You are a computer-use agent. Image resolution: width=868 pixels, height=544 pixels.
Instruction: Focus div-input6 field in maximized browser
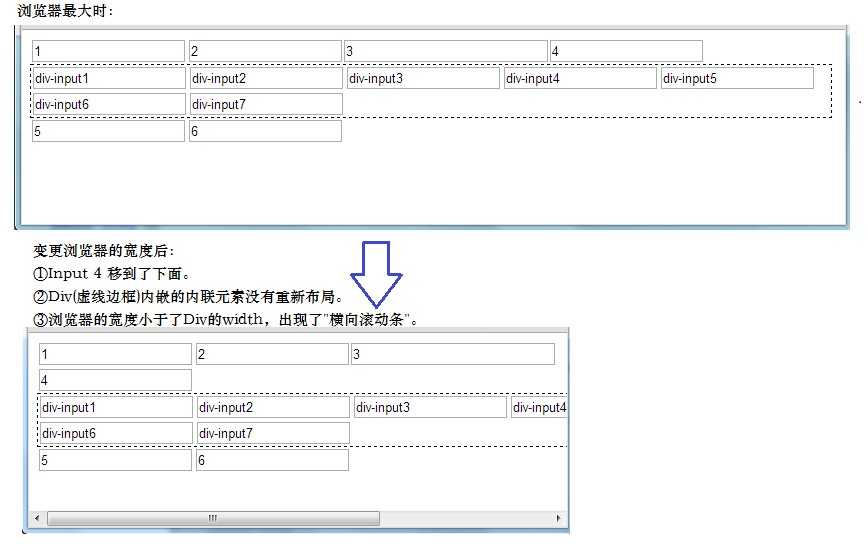pos(109,104)
